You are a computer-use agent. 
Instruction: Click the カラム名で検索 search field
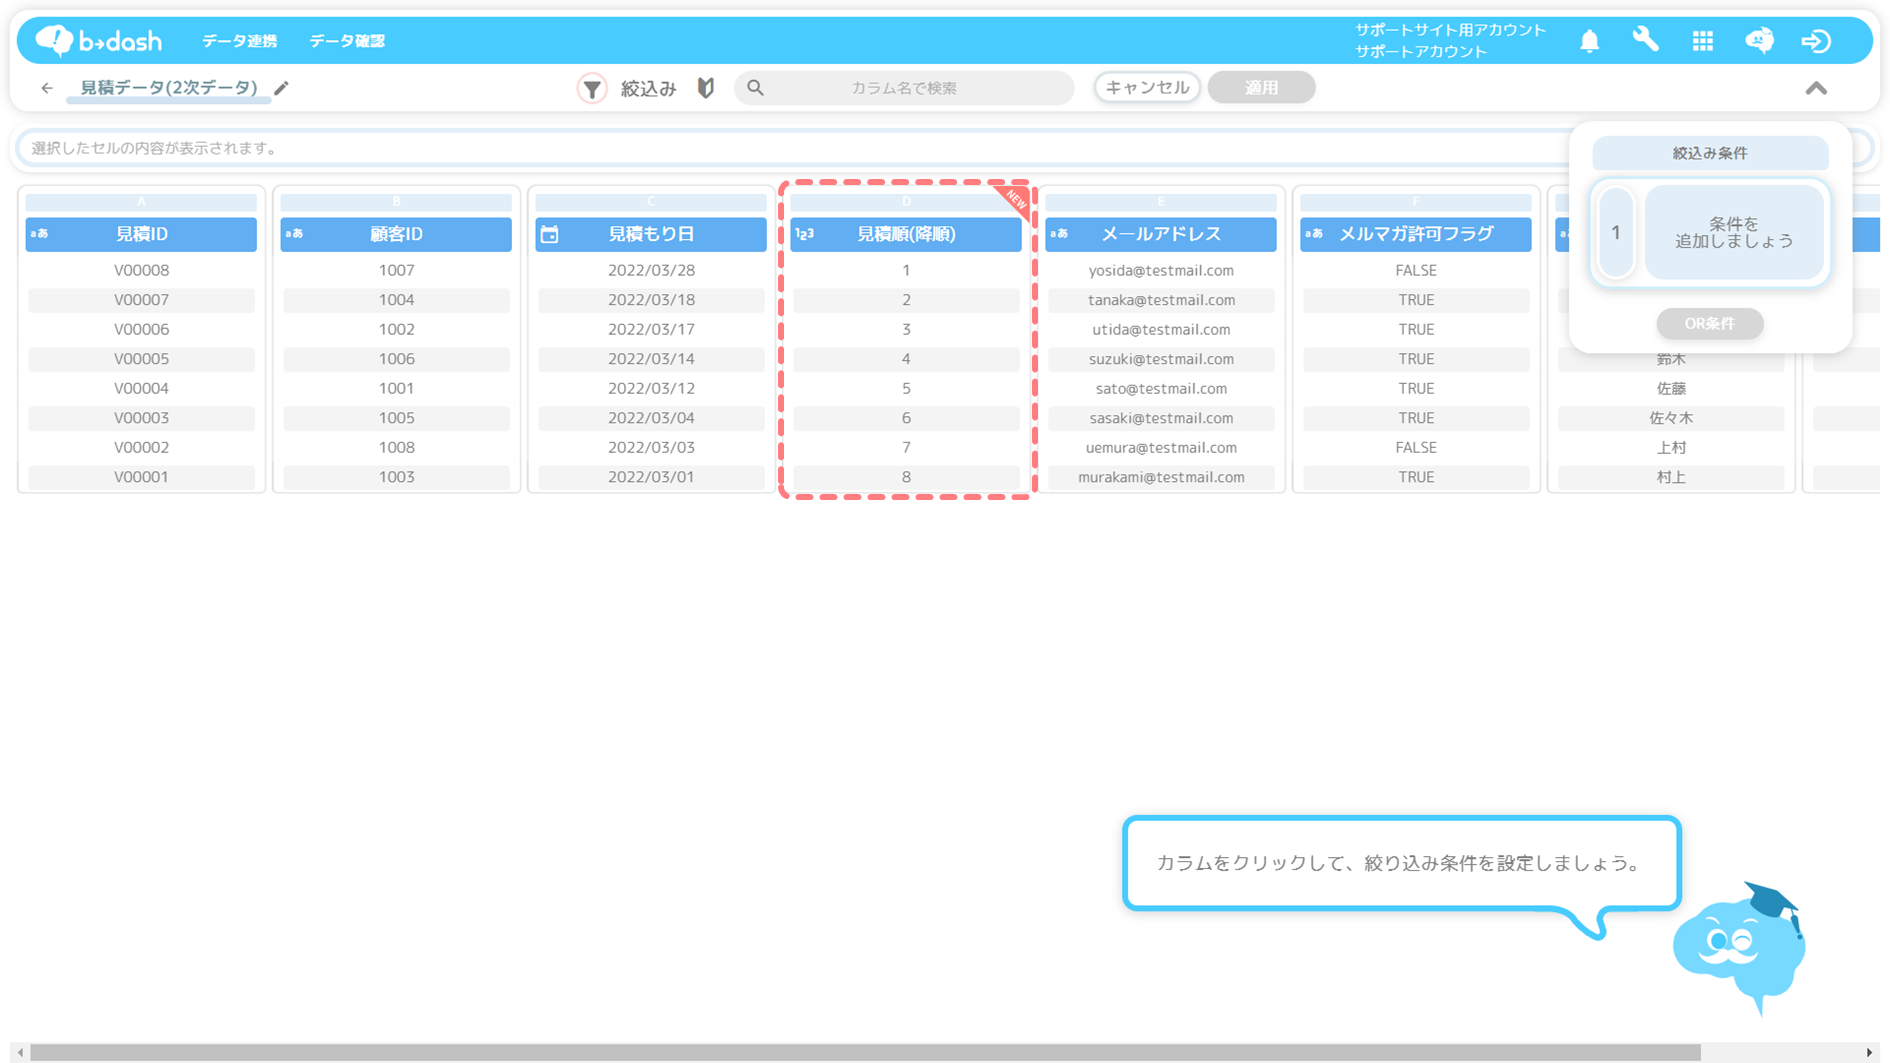pos(904,88)
